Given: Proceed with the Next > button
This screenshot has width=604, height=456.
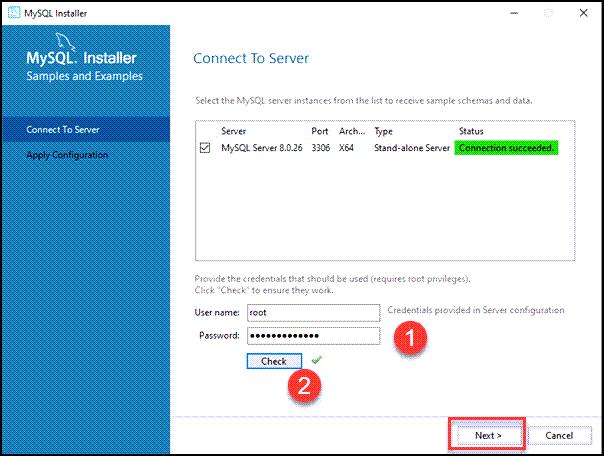Looking at the screenshot, I should coord(486,436).
